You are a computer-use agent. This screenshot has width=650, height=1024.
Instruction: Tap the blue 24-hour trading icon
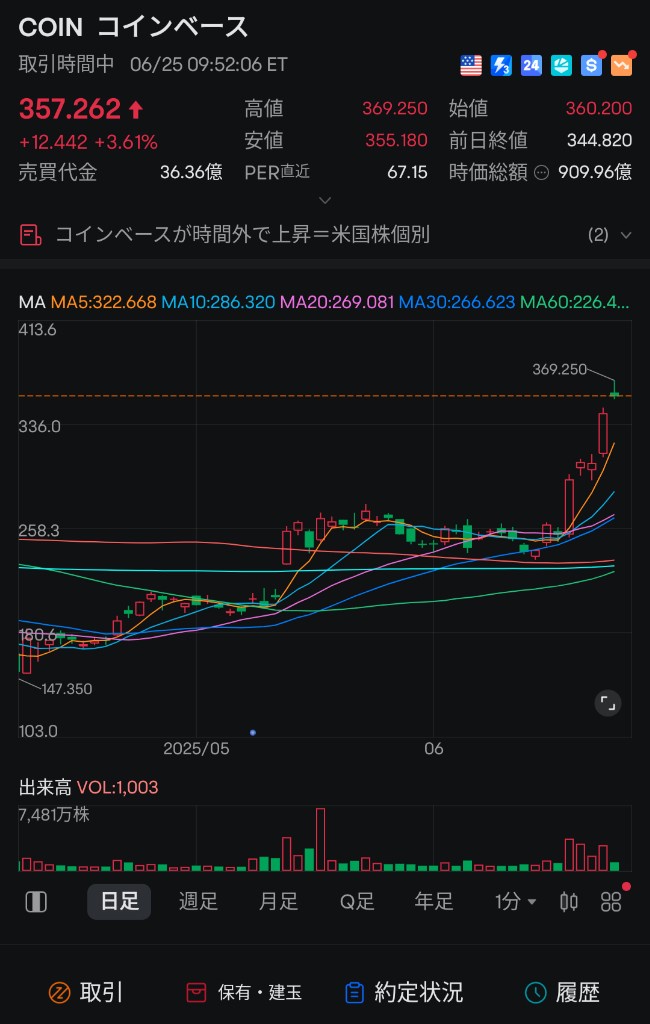531,65
